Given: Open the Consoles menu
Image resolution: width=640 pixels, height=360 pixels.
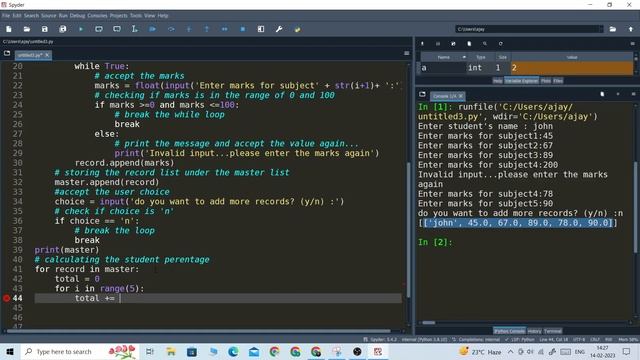Looking at the screenshot, I should pos(97,16).
